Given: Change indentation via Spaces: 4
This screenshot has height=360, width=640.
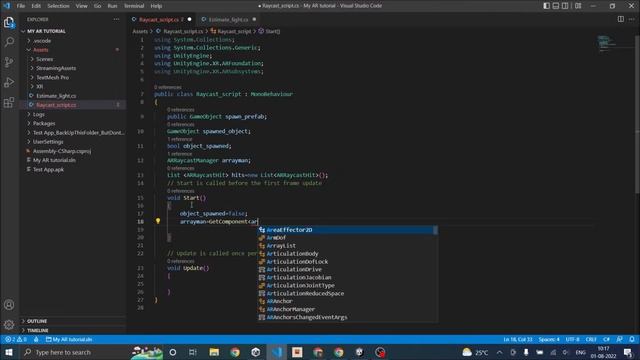Looking at the screenshot, I should (x=549, y=340).
